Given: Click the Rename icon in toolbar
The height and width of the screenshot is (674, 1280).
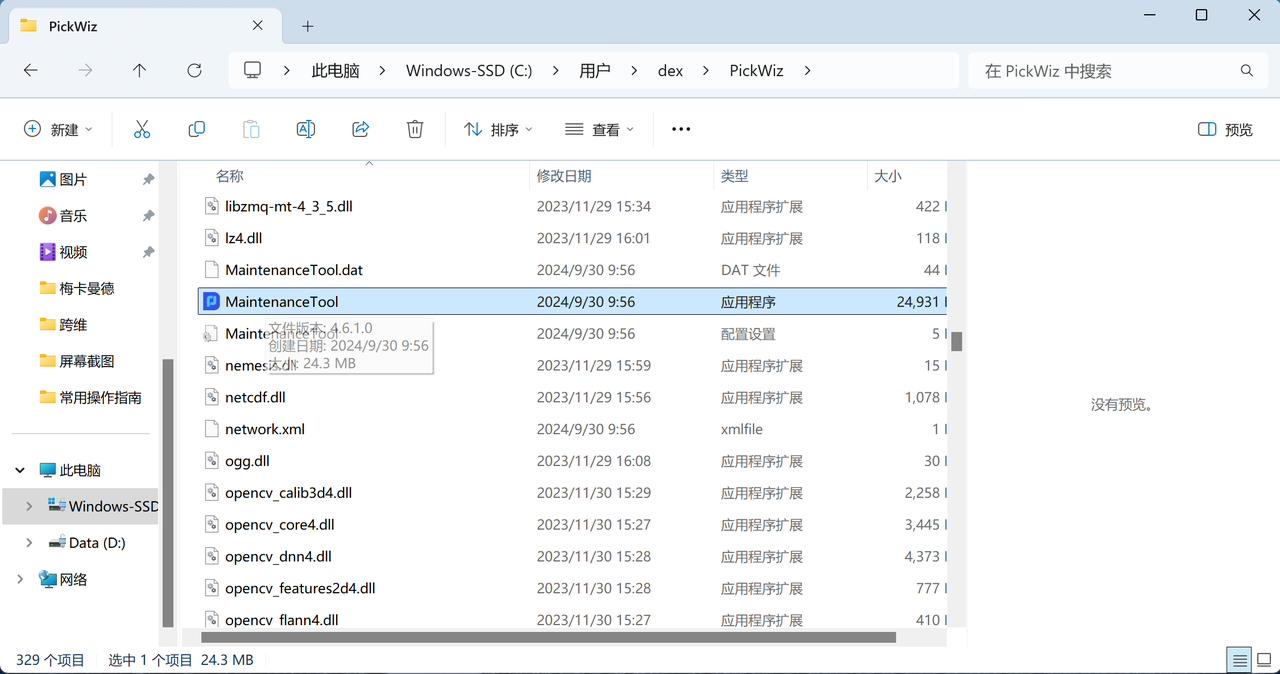Looking at the screenshot, I should pos(306,129).
